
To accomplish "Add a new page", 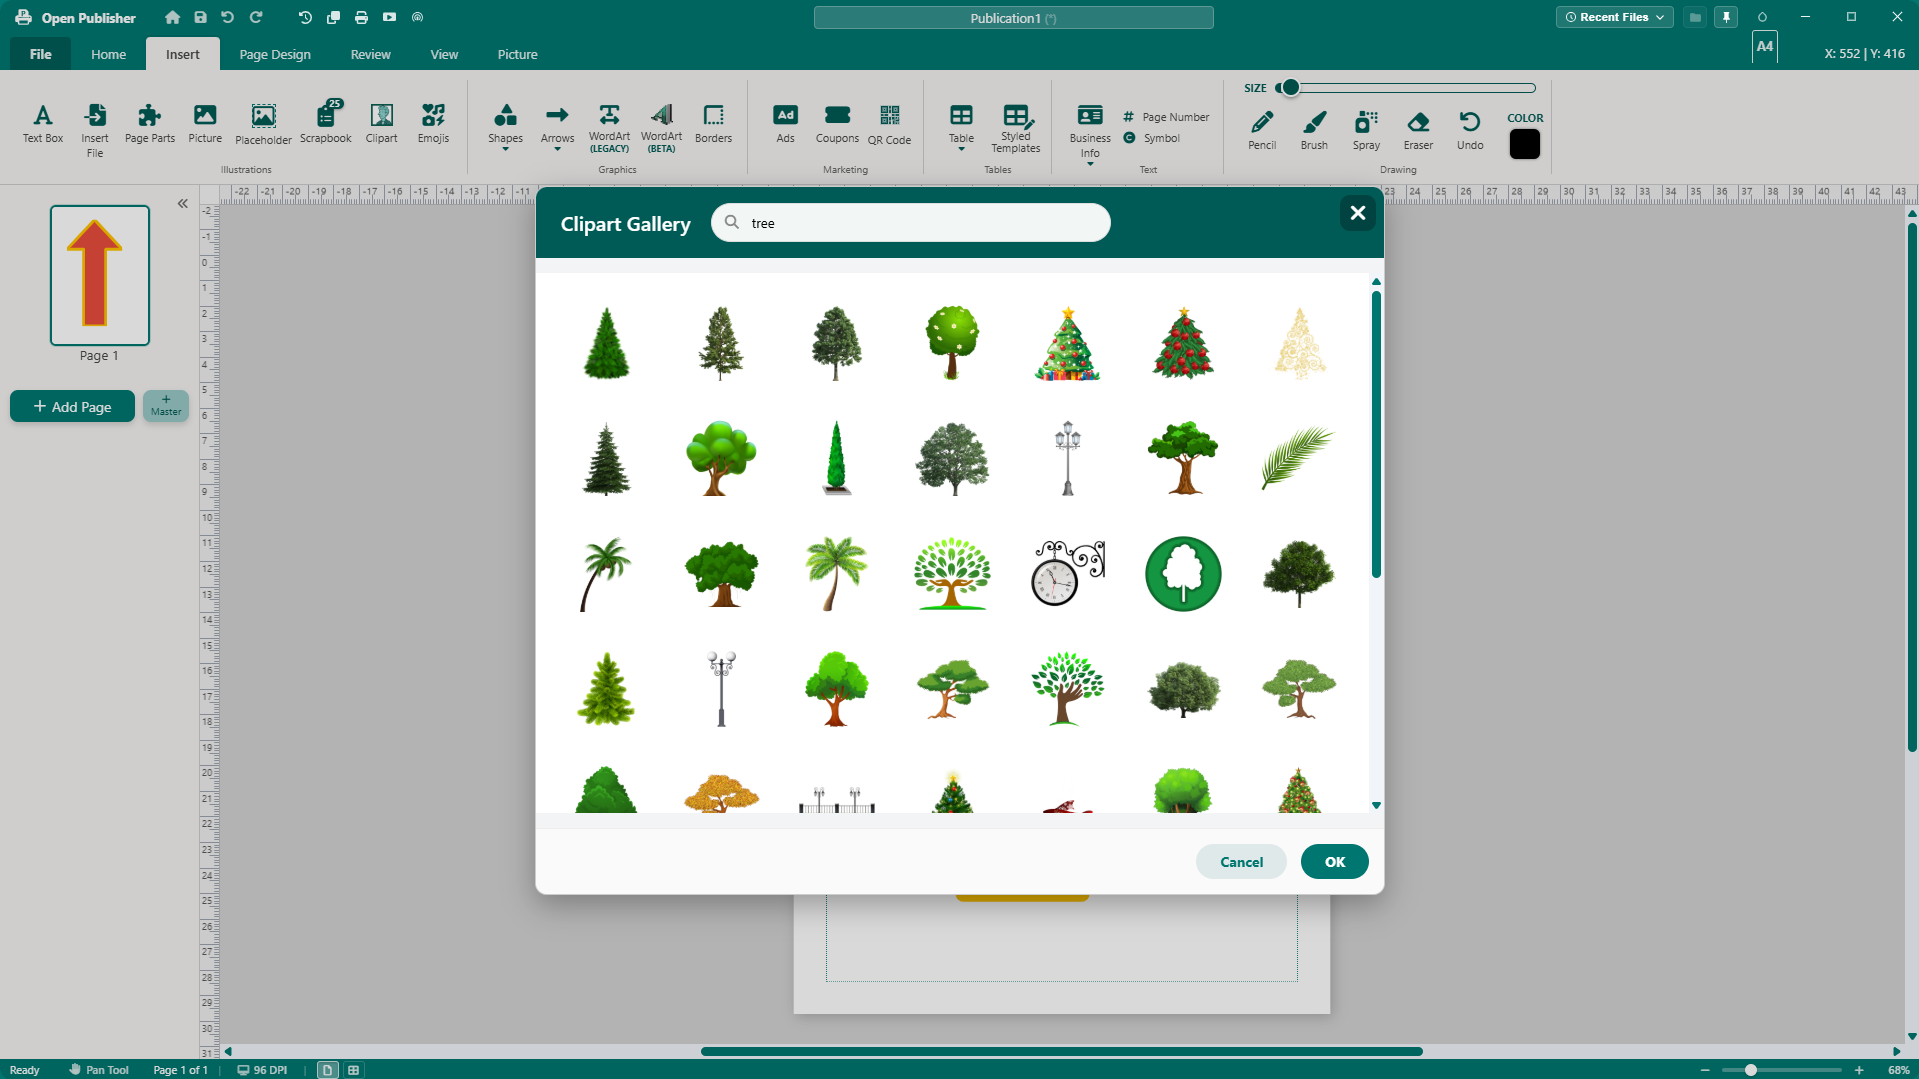I will [72, 406].
